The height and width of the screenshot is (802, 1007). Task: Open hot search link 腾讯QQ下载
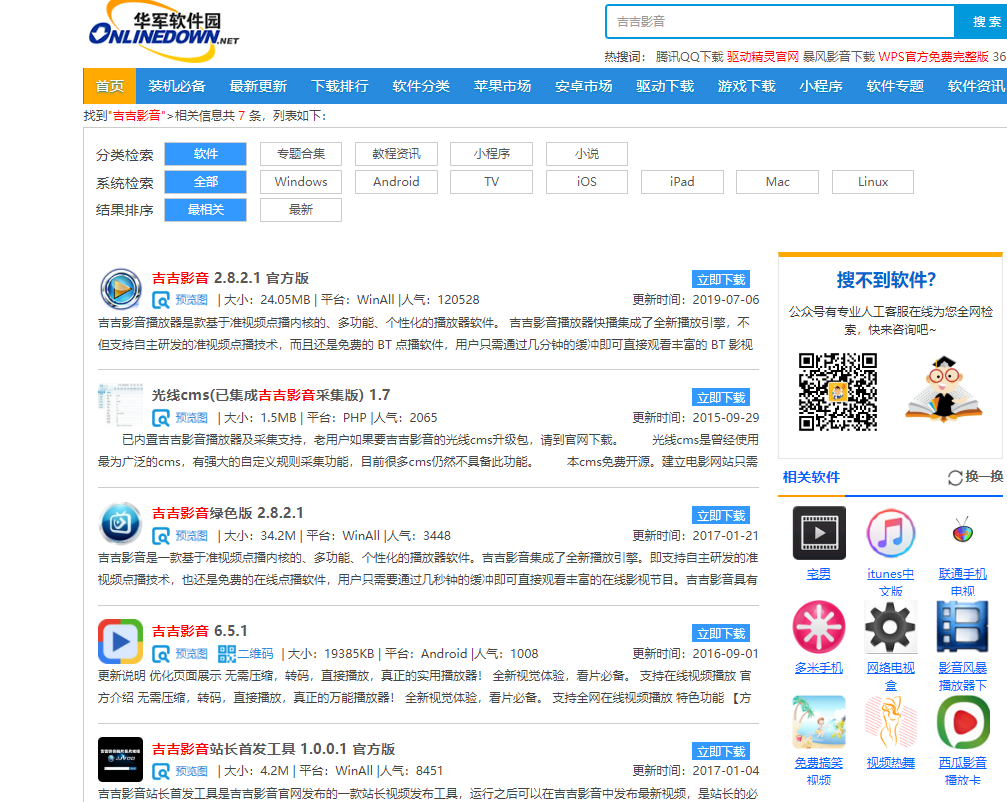tap(689, 57)
